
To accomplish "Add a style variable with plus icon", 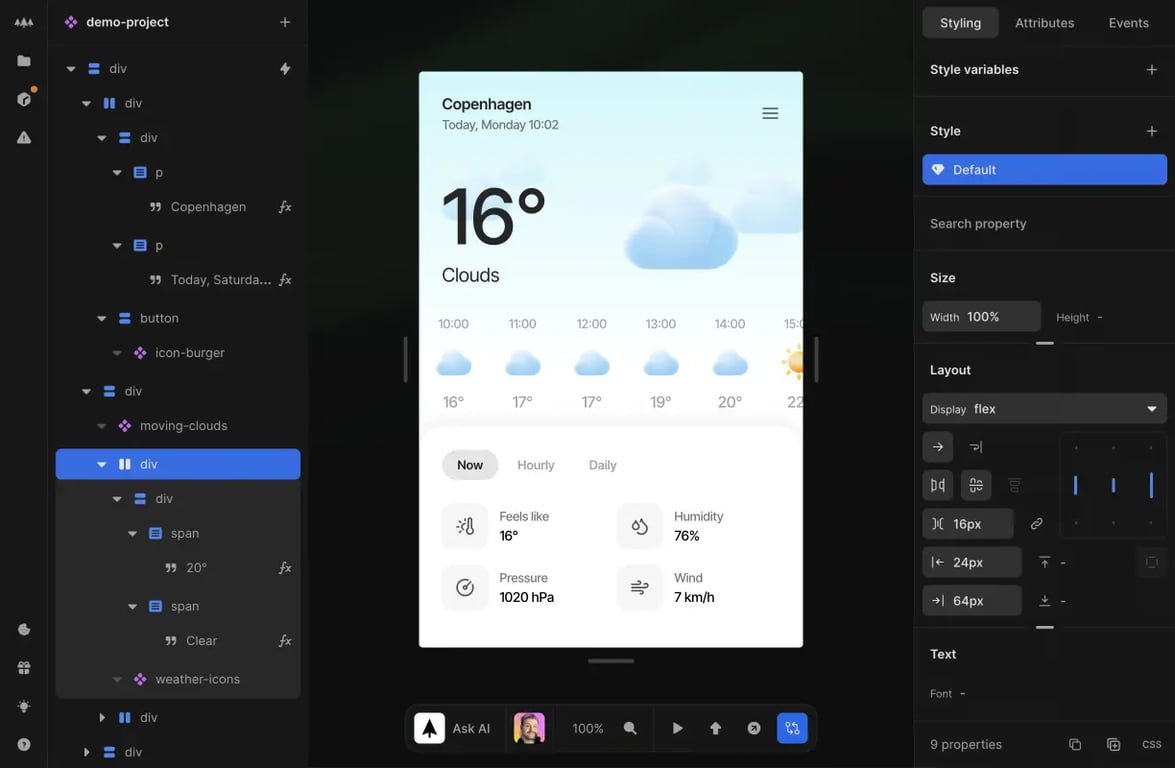I will 1151,70.
